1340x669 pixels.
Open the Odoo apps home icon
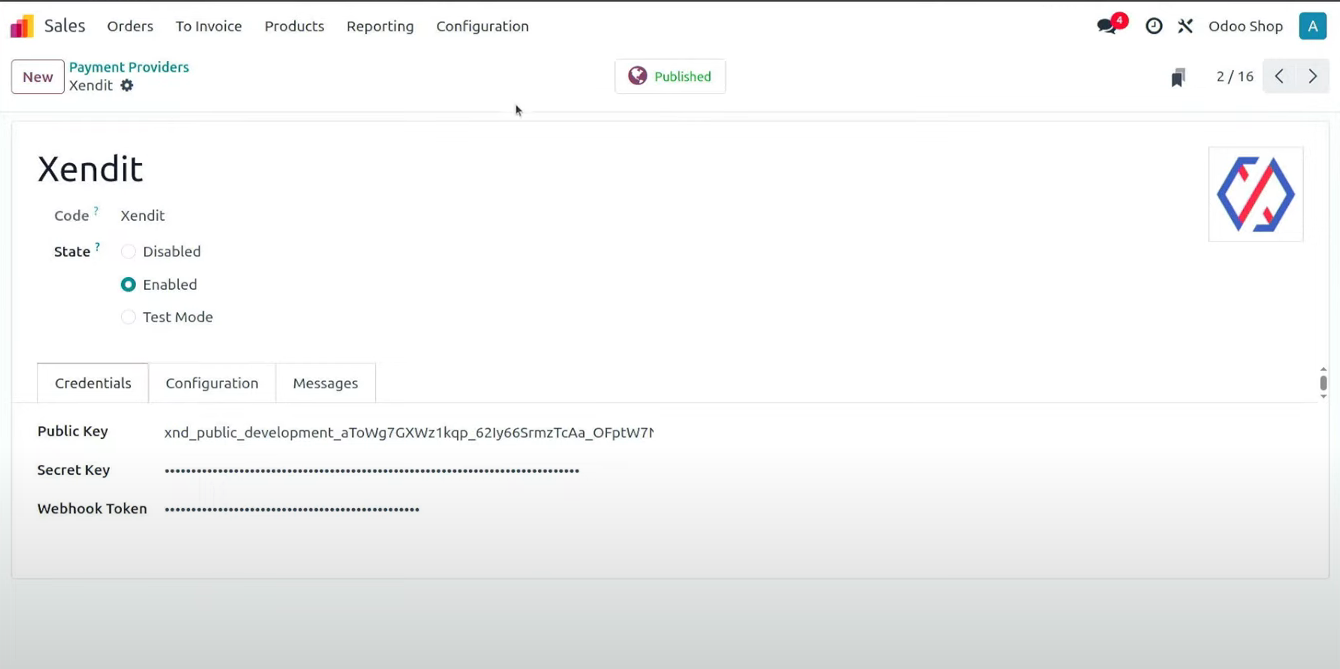coord(22,26)
